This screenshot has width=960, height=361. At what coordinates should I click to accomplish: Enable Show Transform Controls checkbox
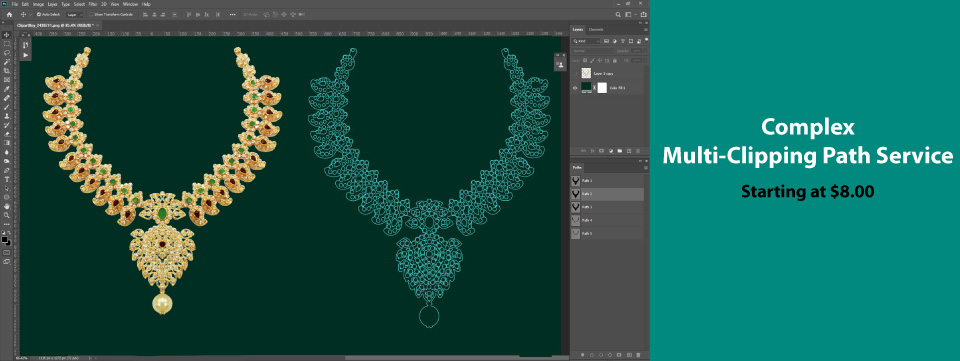(92, 14)
